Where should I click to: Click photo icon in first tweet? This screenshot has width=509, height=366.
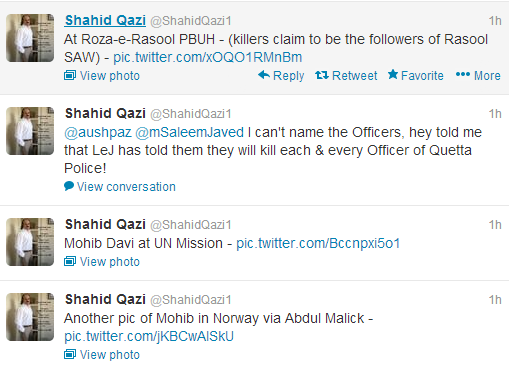coord(70,76)
